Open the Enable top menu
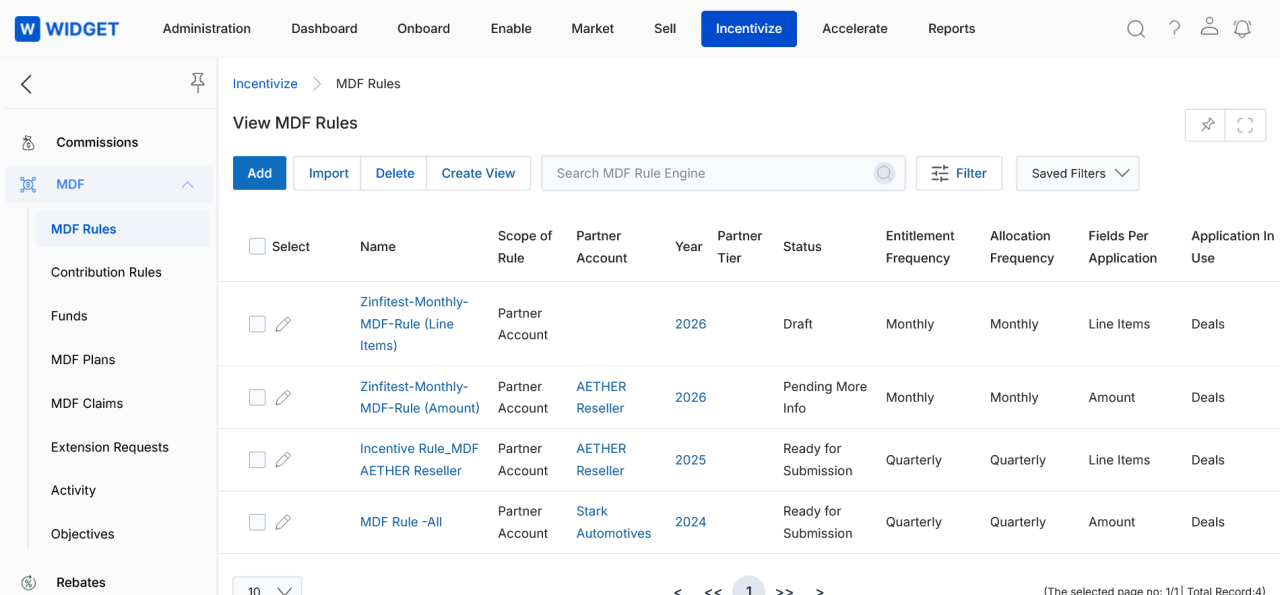The width and height of the screenshot is (1280, 595). [x=511, y=29]
